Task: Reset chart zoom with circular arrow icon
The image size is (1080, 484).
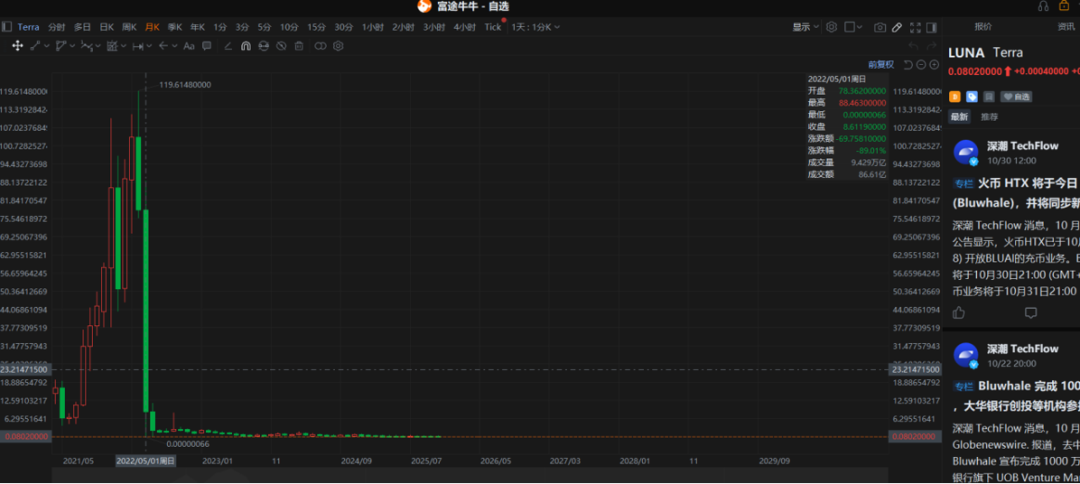Action: pyautogui.click(x=908, y=65)
